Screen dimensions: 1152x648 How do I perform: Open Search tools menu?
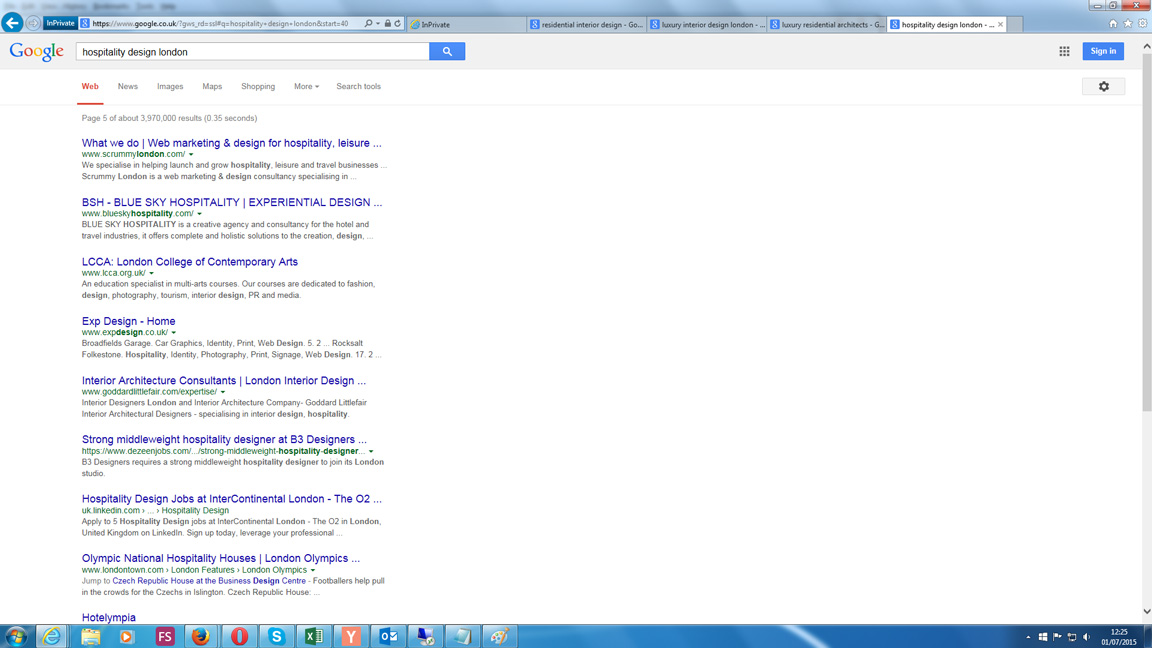coord(358,87)
